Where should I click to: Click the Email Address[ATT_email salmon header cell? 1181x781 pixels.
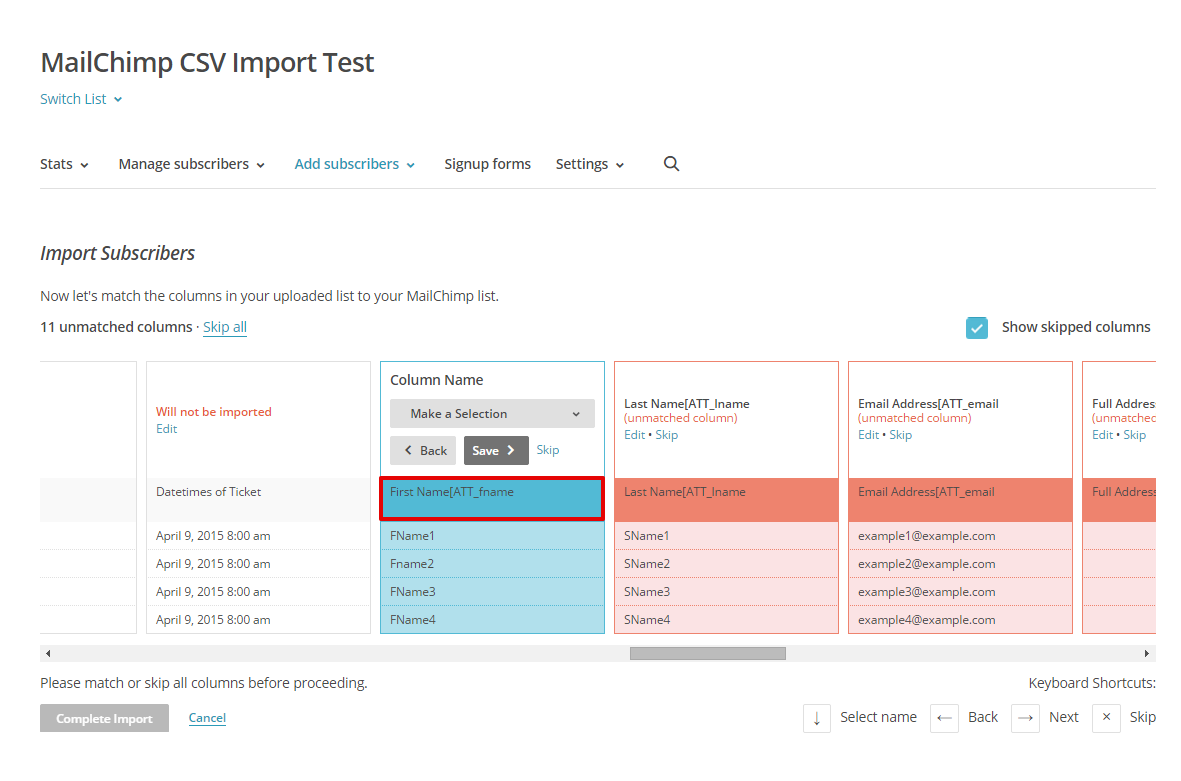pos(960,499)
